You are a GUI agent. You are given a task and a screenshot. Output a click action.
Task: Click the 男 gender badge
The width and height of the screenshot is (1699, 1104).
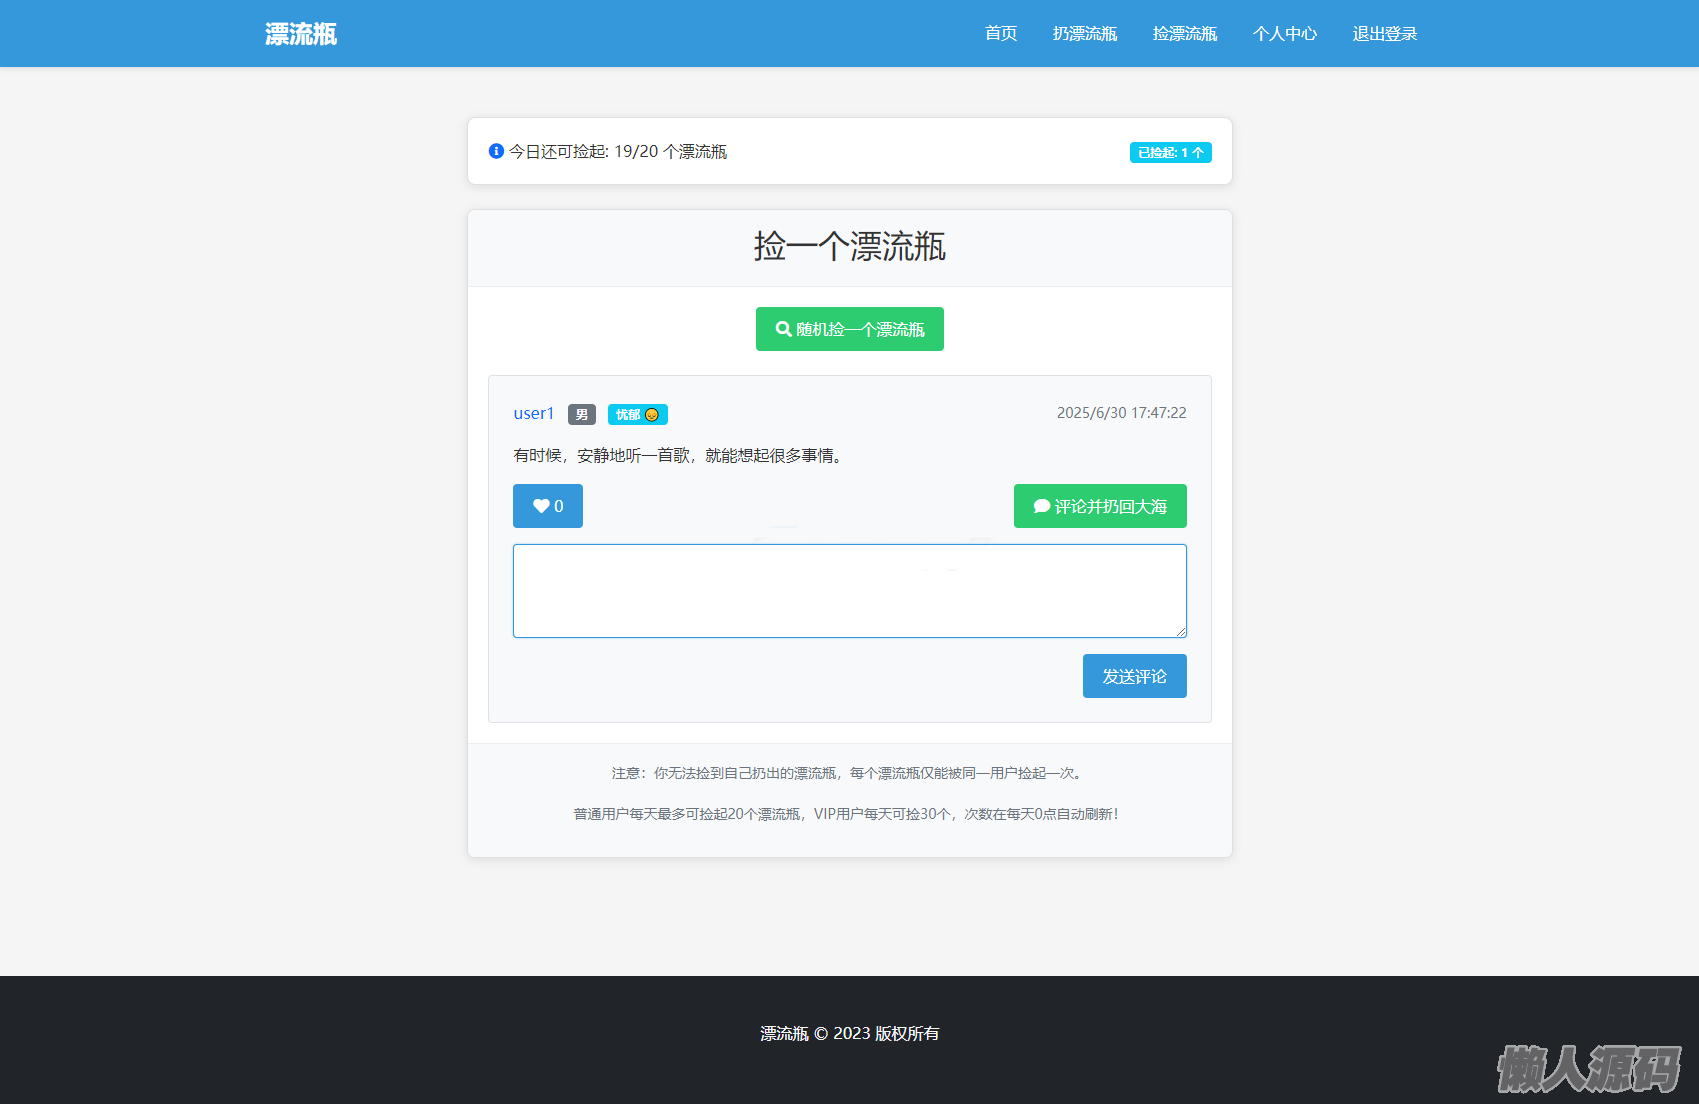[581, 415]
